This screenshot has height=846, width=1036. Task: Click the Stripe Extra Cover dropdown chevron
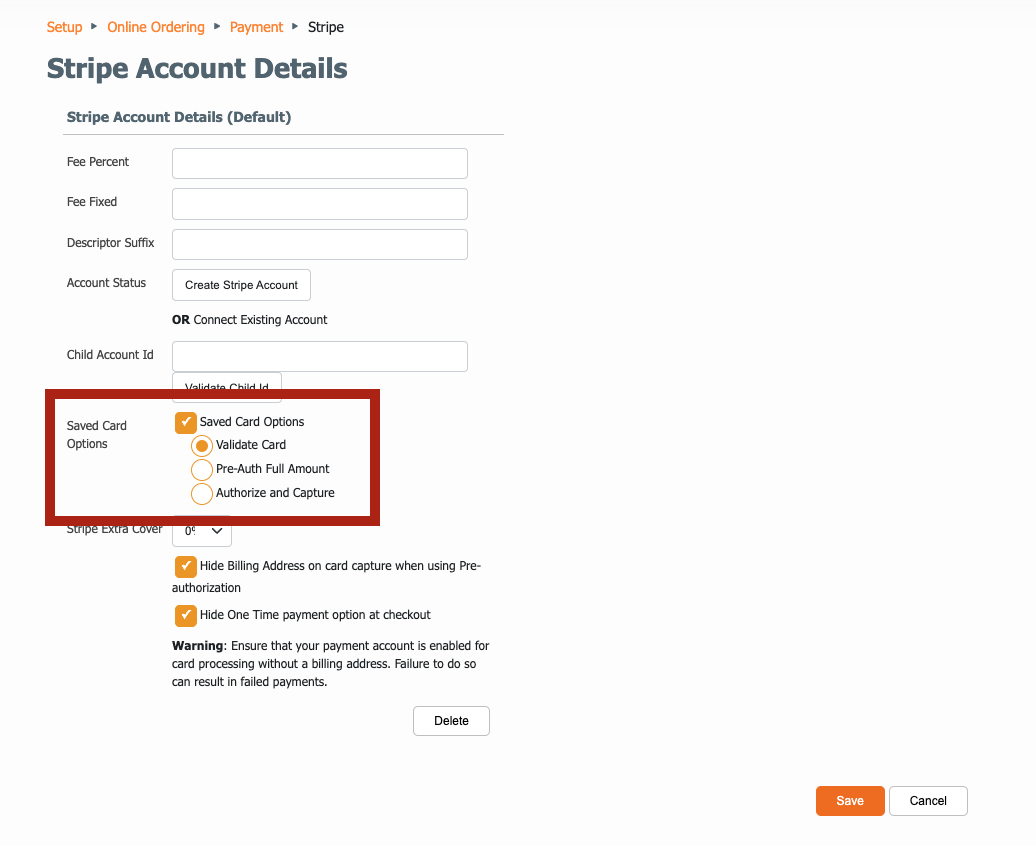click(x=217, y=531)
